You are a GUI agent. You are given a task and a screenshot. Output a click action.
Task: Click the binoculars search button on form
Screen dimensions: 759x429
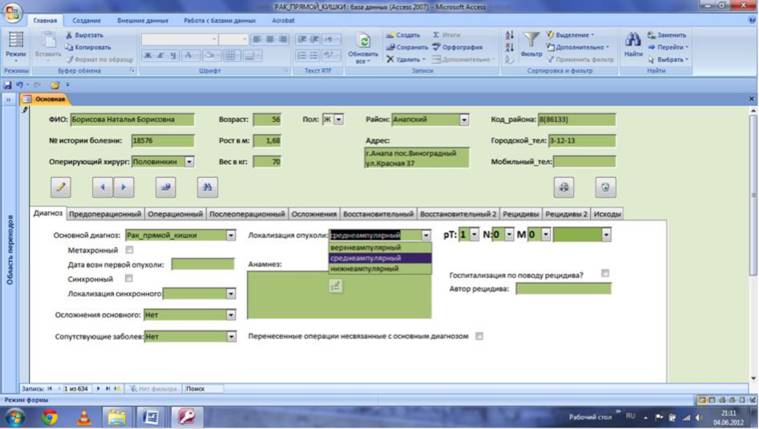208,187
